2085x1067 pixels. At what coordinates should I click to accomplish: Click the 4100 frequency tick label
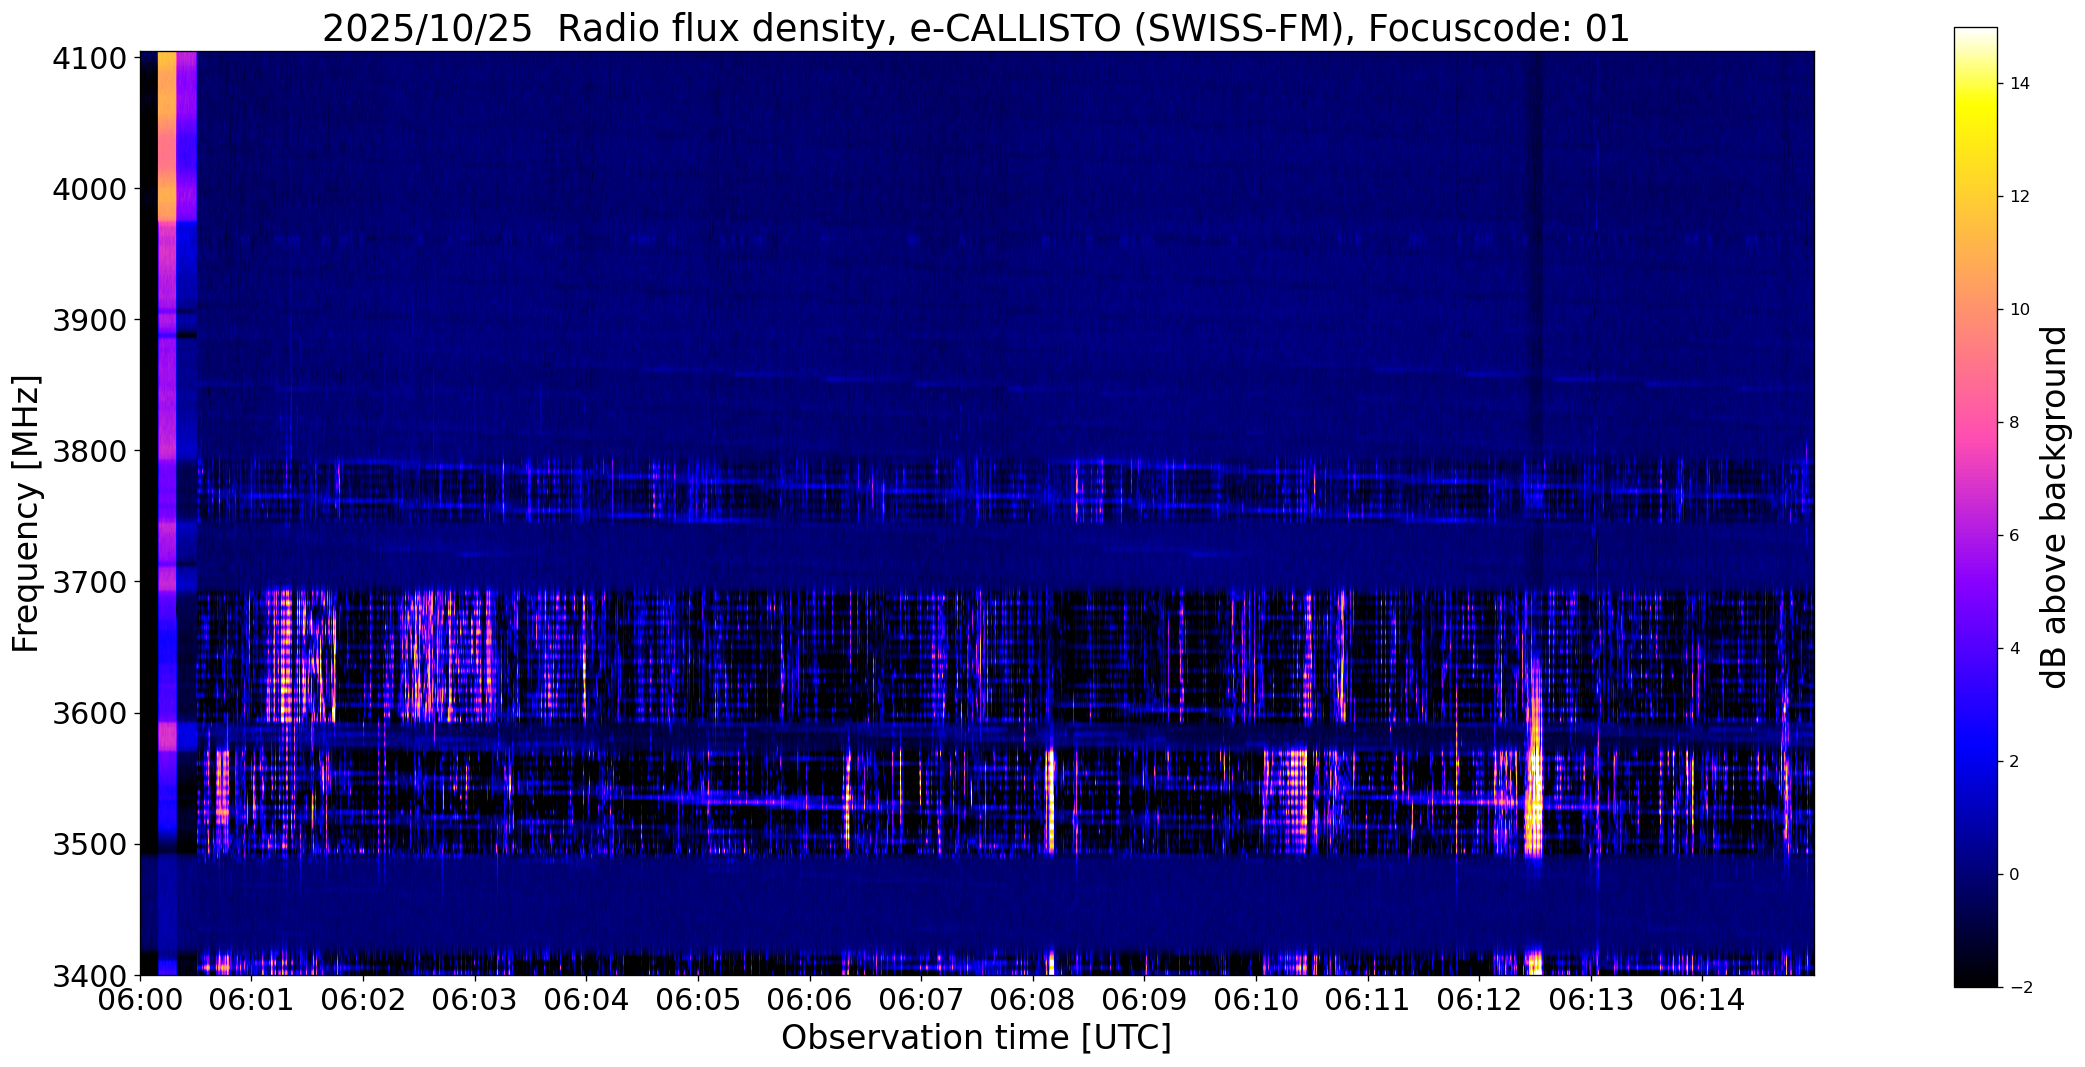click(x=89, y=59)
